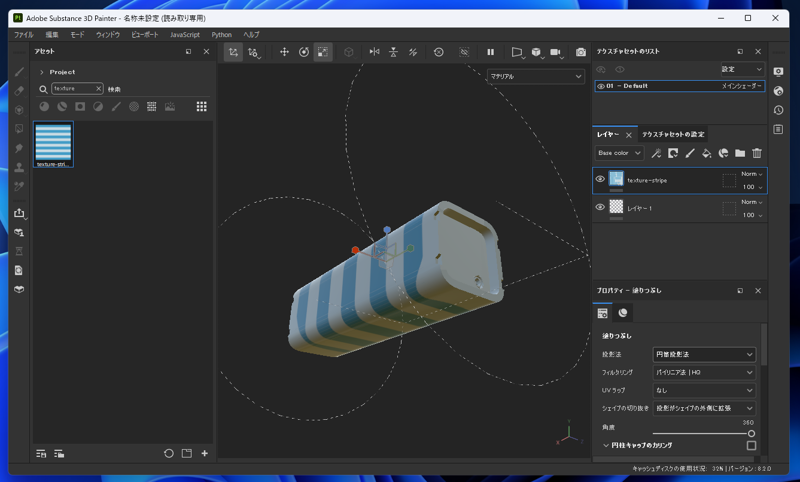Open the perspective view mode dropdown icon

[517, 52]
